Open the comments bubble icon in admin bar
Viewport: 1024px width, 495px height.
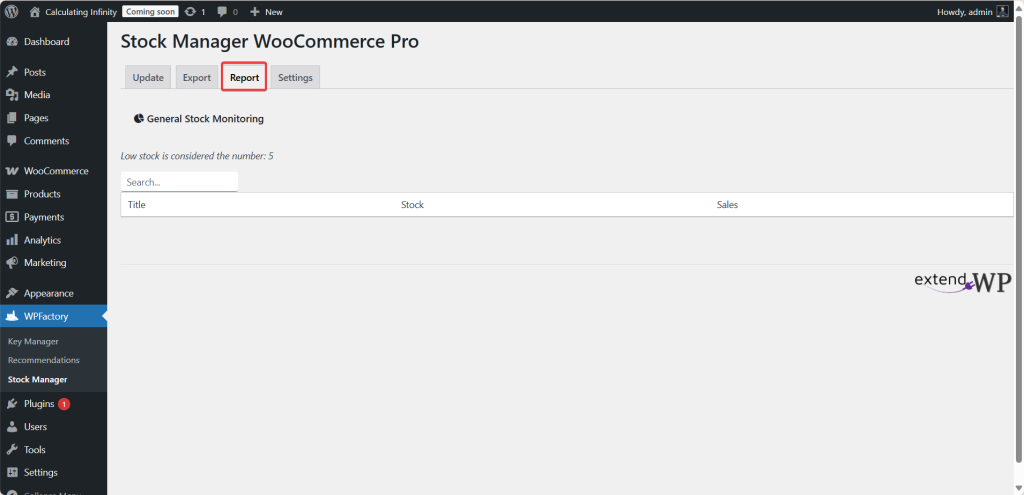pyautogui.click(x=223, y=12)
